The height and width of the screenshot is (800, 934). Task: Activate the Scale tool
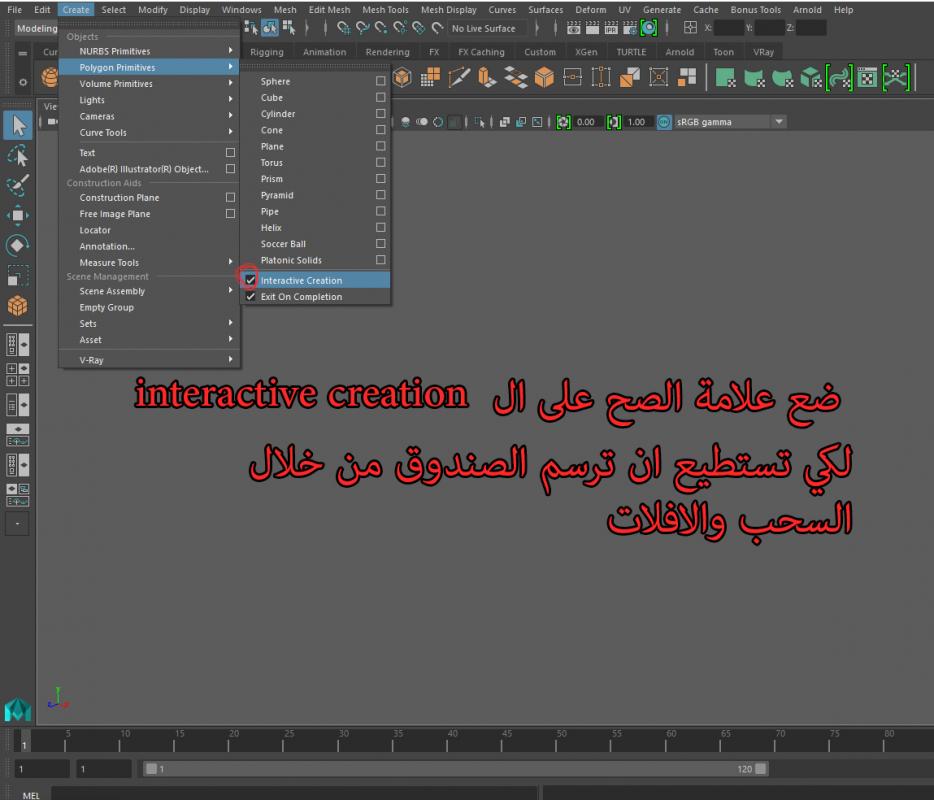click(18, 275)
